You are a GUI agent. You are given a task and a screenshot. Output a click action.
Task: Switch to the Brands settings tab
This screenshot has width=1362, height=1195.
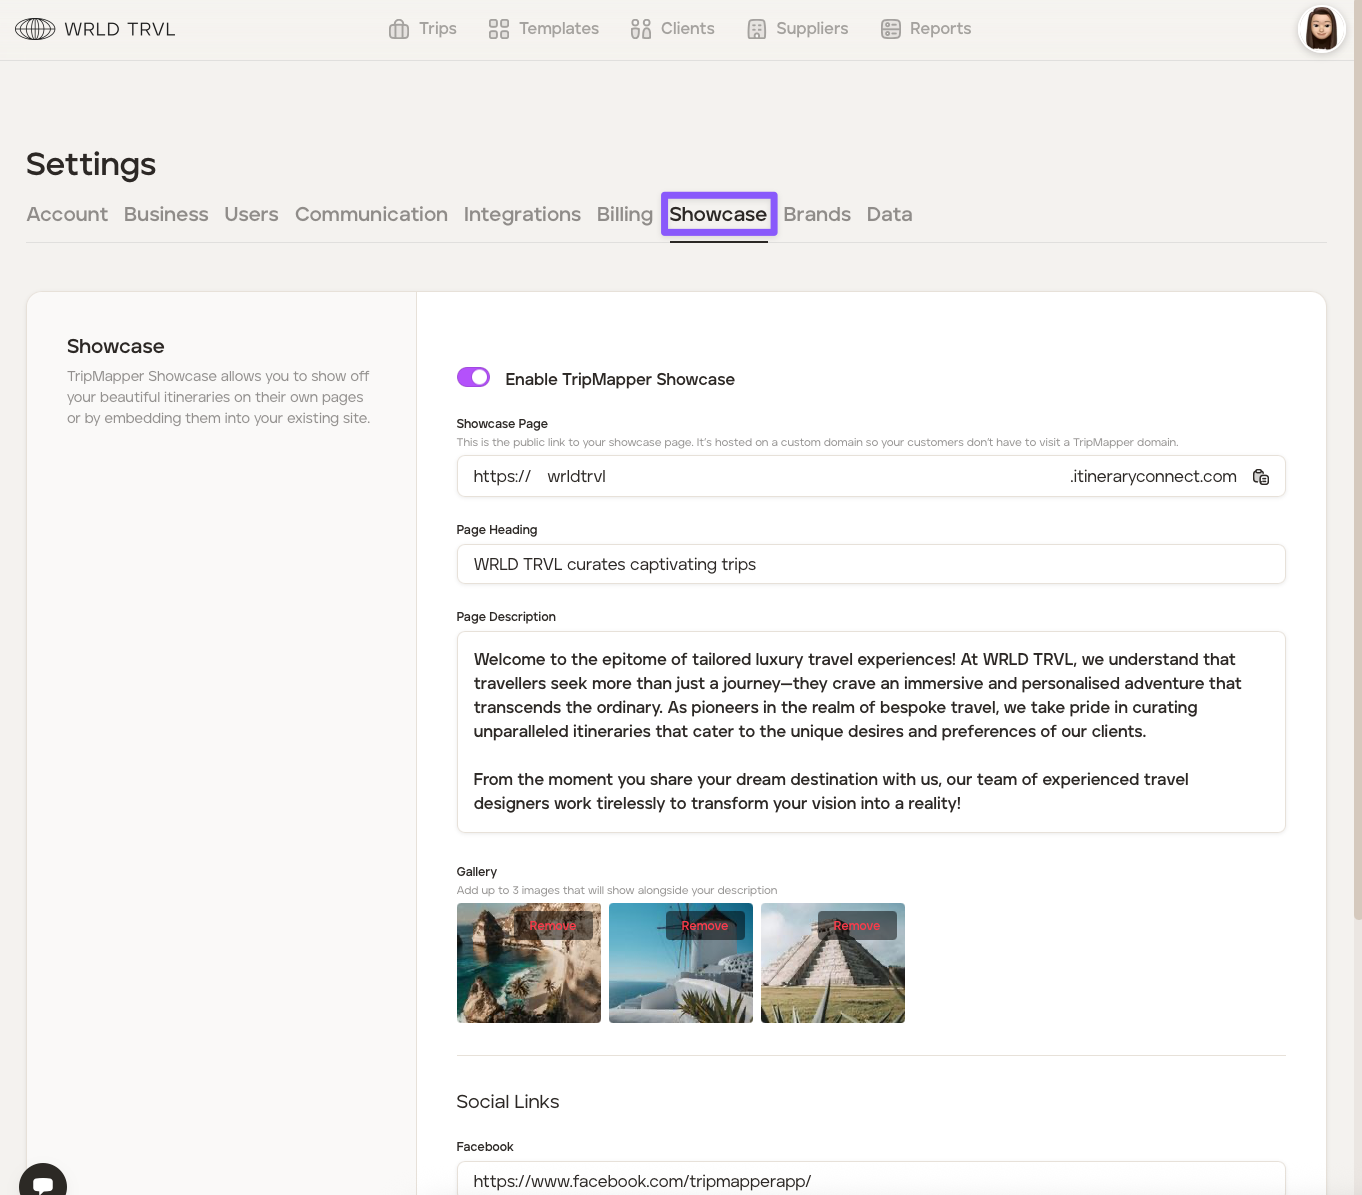point(816,214)
